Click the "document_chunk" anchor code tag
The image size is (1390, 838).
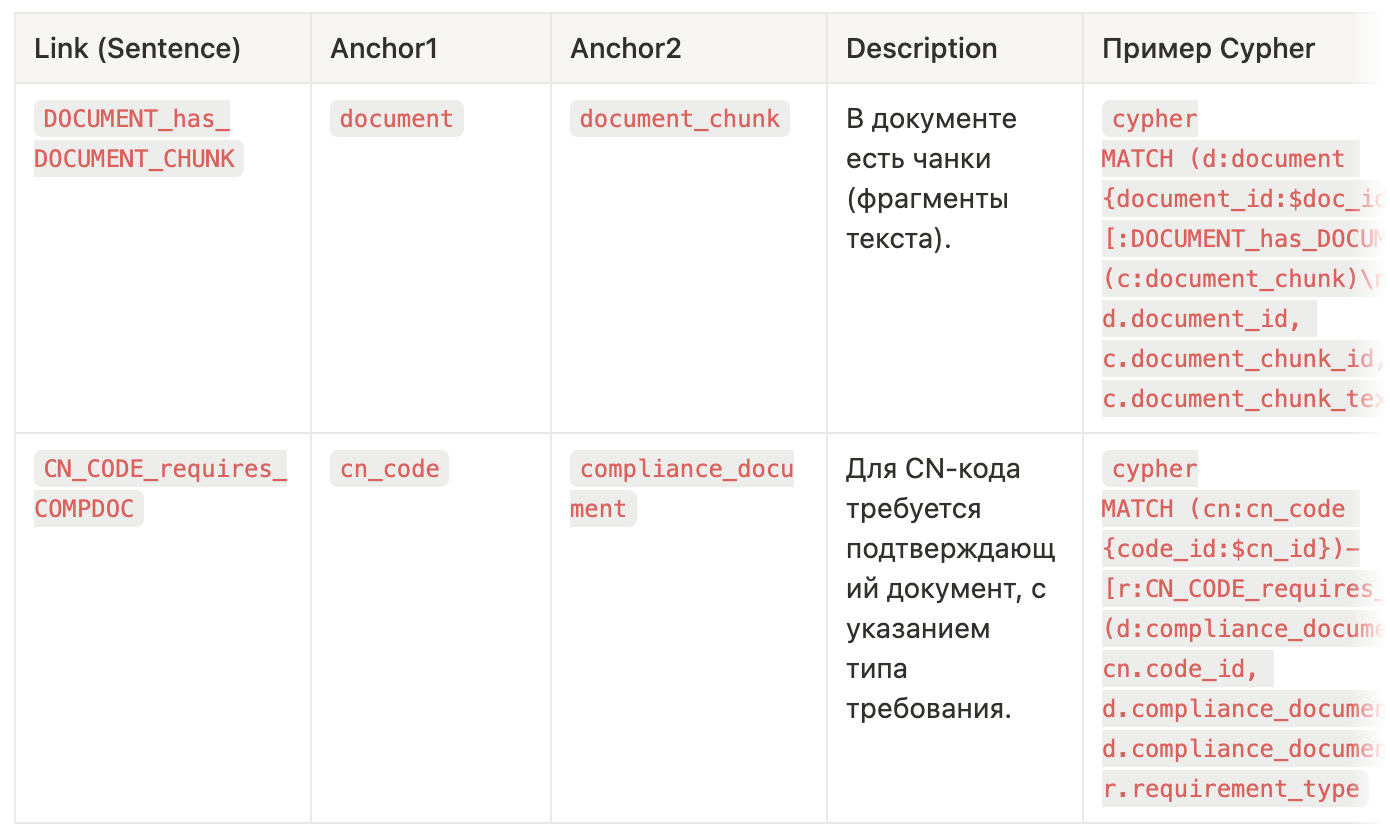pyautogui.click(x=679, y=119)
